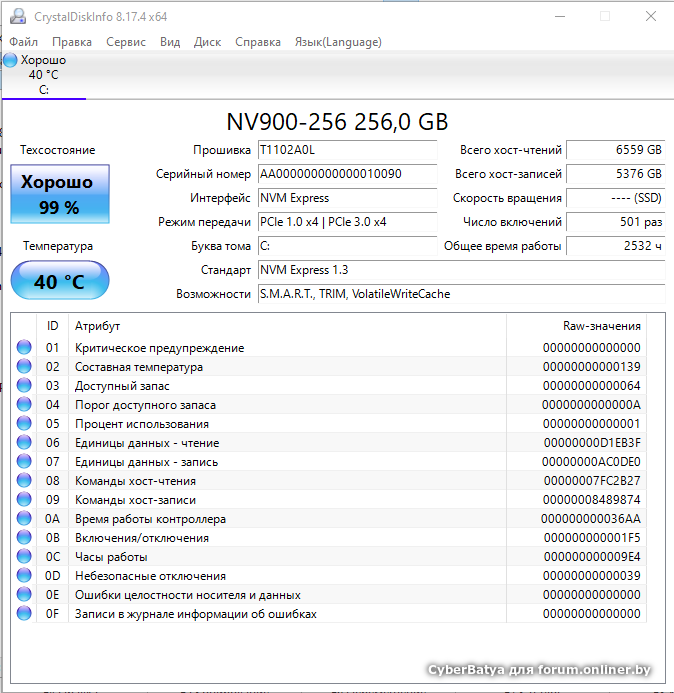The height and width of the screenshot is (693, 674).
Task: Click the disk C: health orb icon
Action: [x=10, y=60]
